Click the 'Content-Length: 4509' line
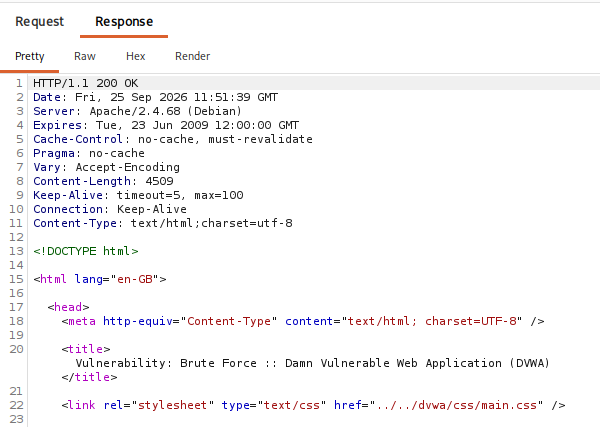This screenshot has height=427, width=600. 103,181
